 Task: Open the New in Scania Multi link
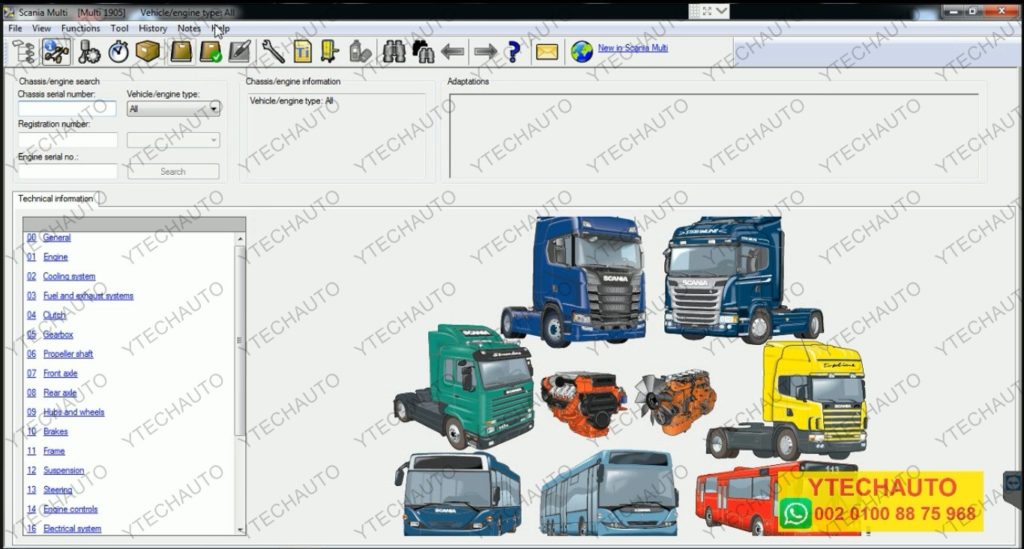[633, 48]
